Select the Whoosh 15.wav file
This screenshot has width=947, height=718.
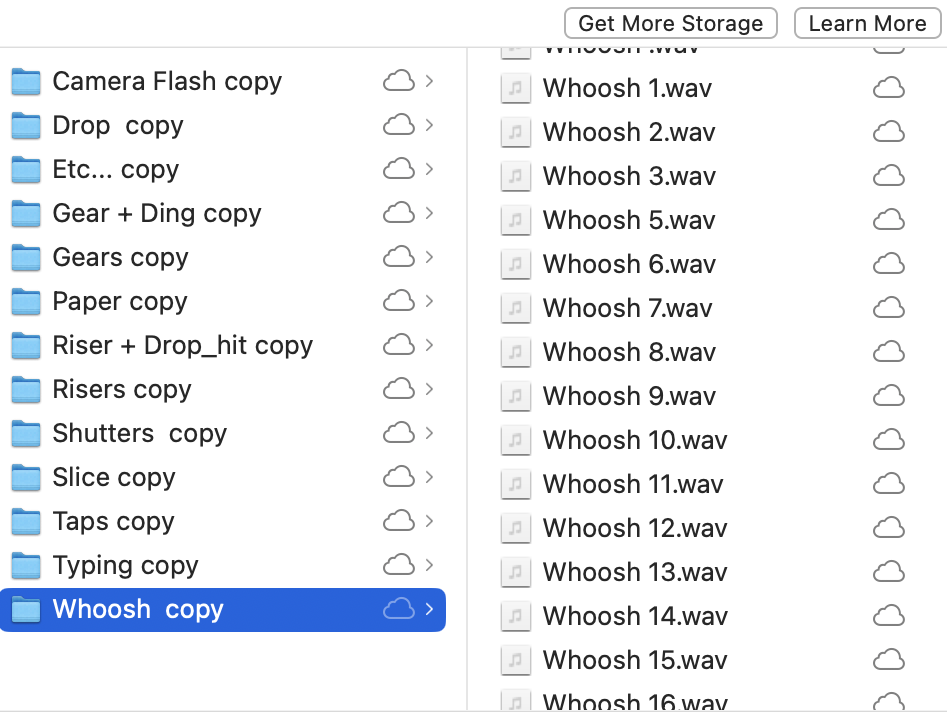[703, 660]
